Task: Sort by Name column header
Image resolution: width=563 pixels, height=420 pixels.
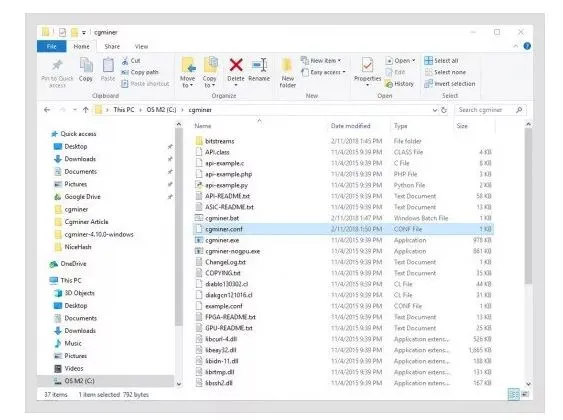Action: pyautogui.click(x=203, y=126)
